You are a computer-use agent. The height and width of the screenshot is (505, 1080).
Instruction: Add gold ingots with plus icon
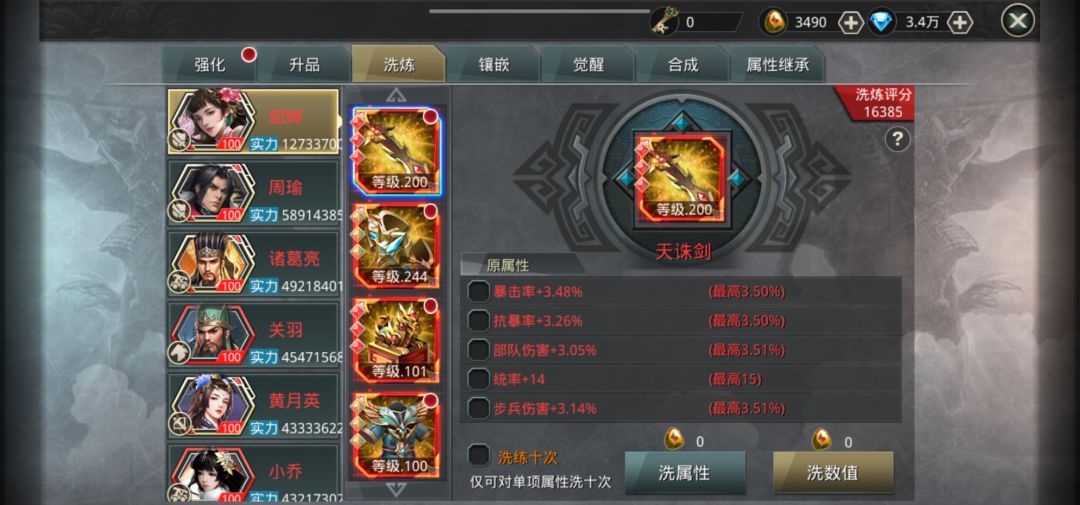point(851,22)
